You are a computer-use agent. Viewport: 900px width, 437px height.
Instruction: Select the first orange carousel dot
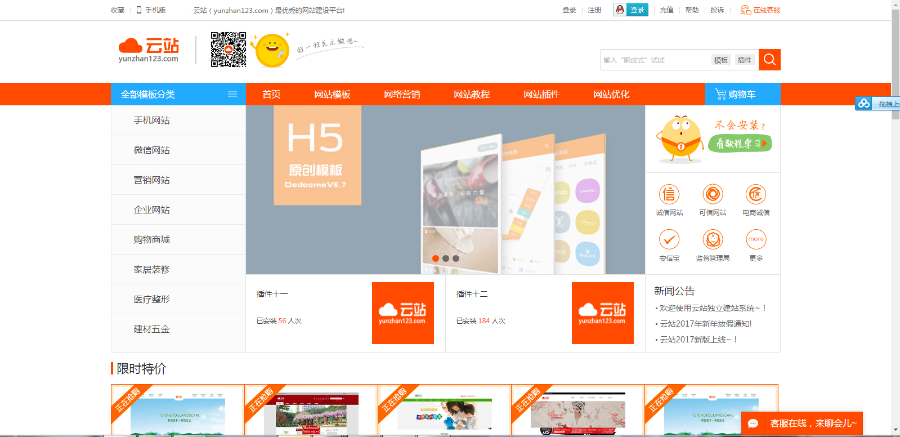[436, 258]
